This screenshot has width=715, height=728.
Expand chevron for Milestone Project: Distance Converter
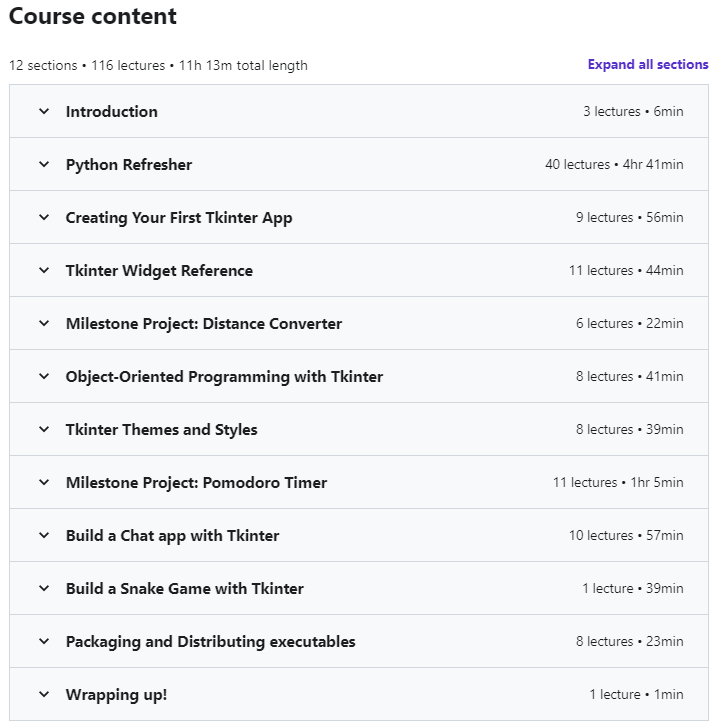tap(44, 323)
